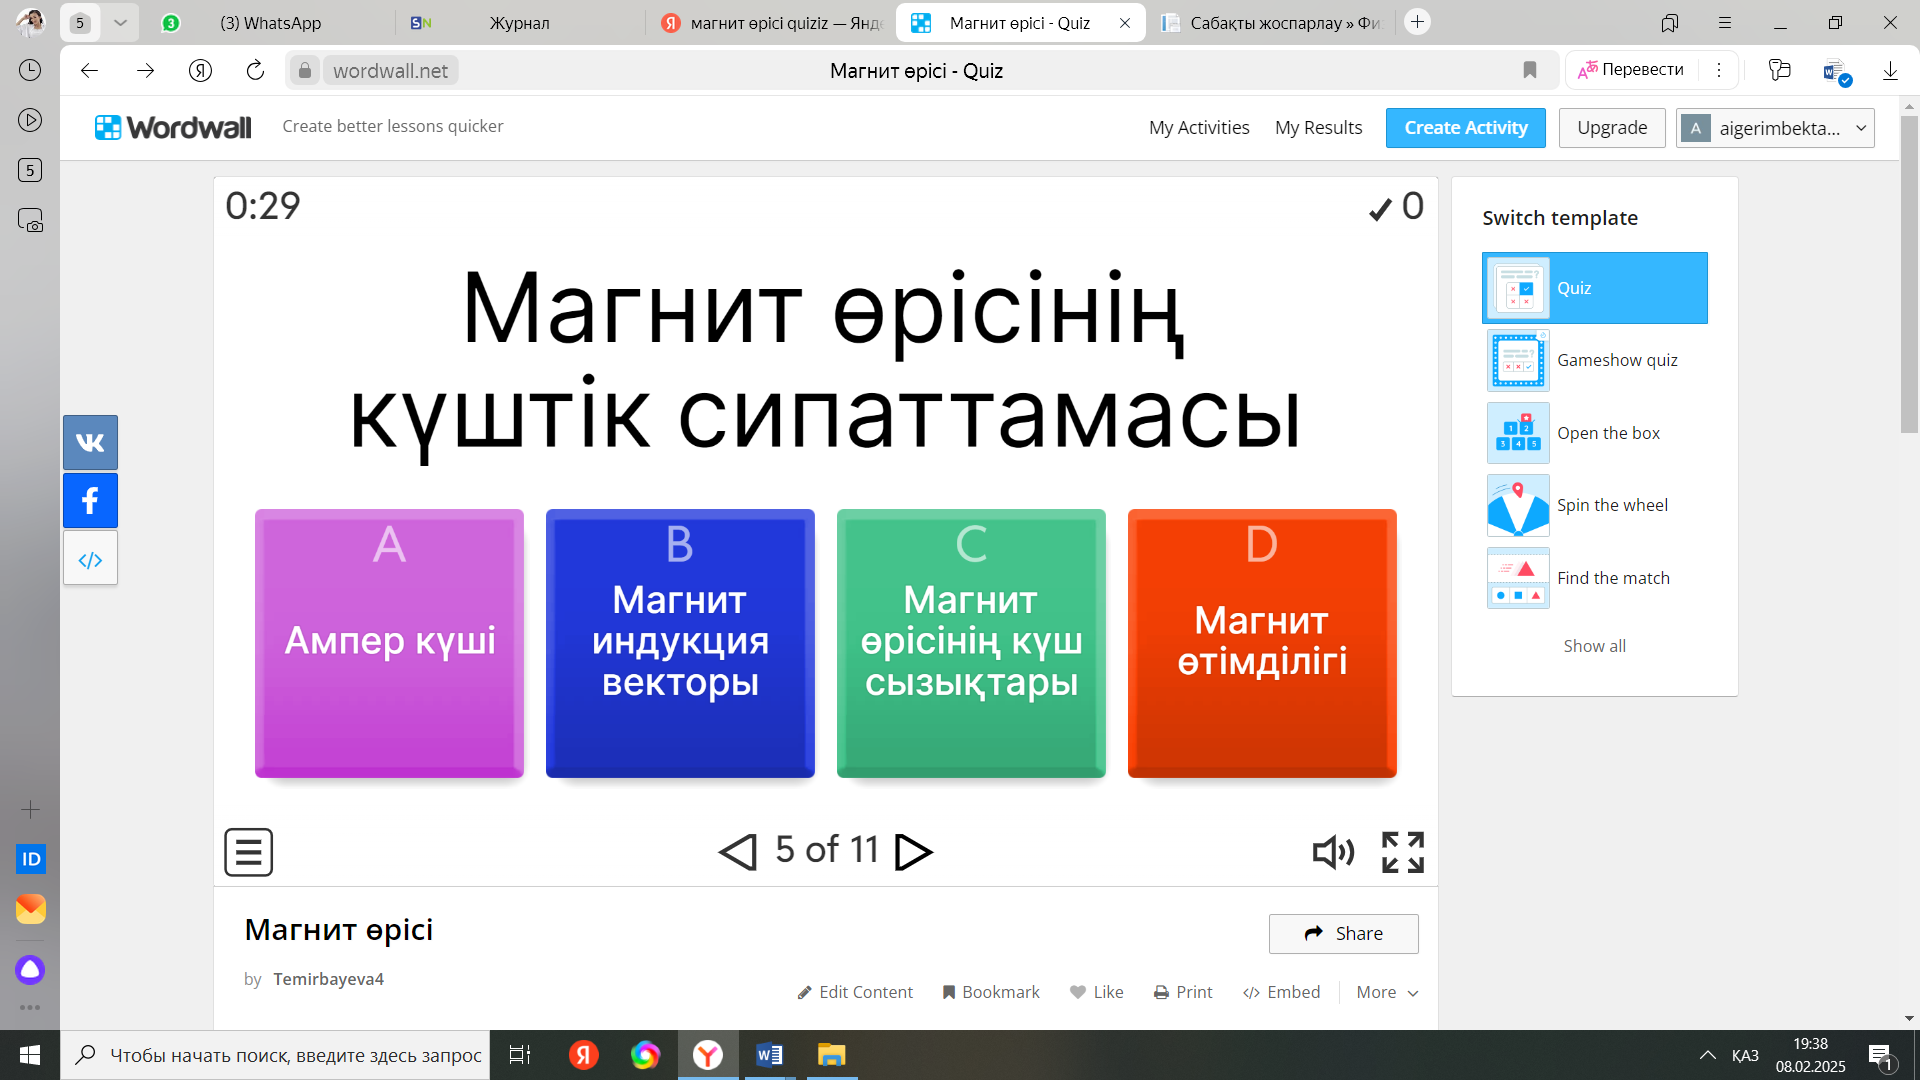Open My Activities menu item
The height and width of the screenshot is (1080, 1920).
(1198, 128)
